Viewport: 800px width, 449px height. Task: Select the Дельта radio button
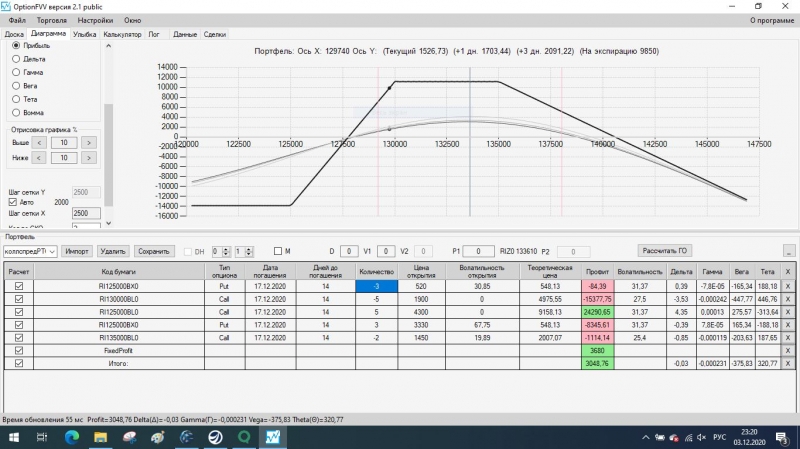pos(16,59)
